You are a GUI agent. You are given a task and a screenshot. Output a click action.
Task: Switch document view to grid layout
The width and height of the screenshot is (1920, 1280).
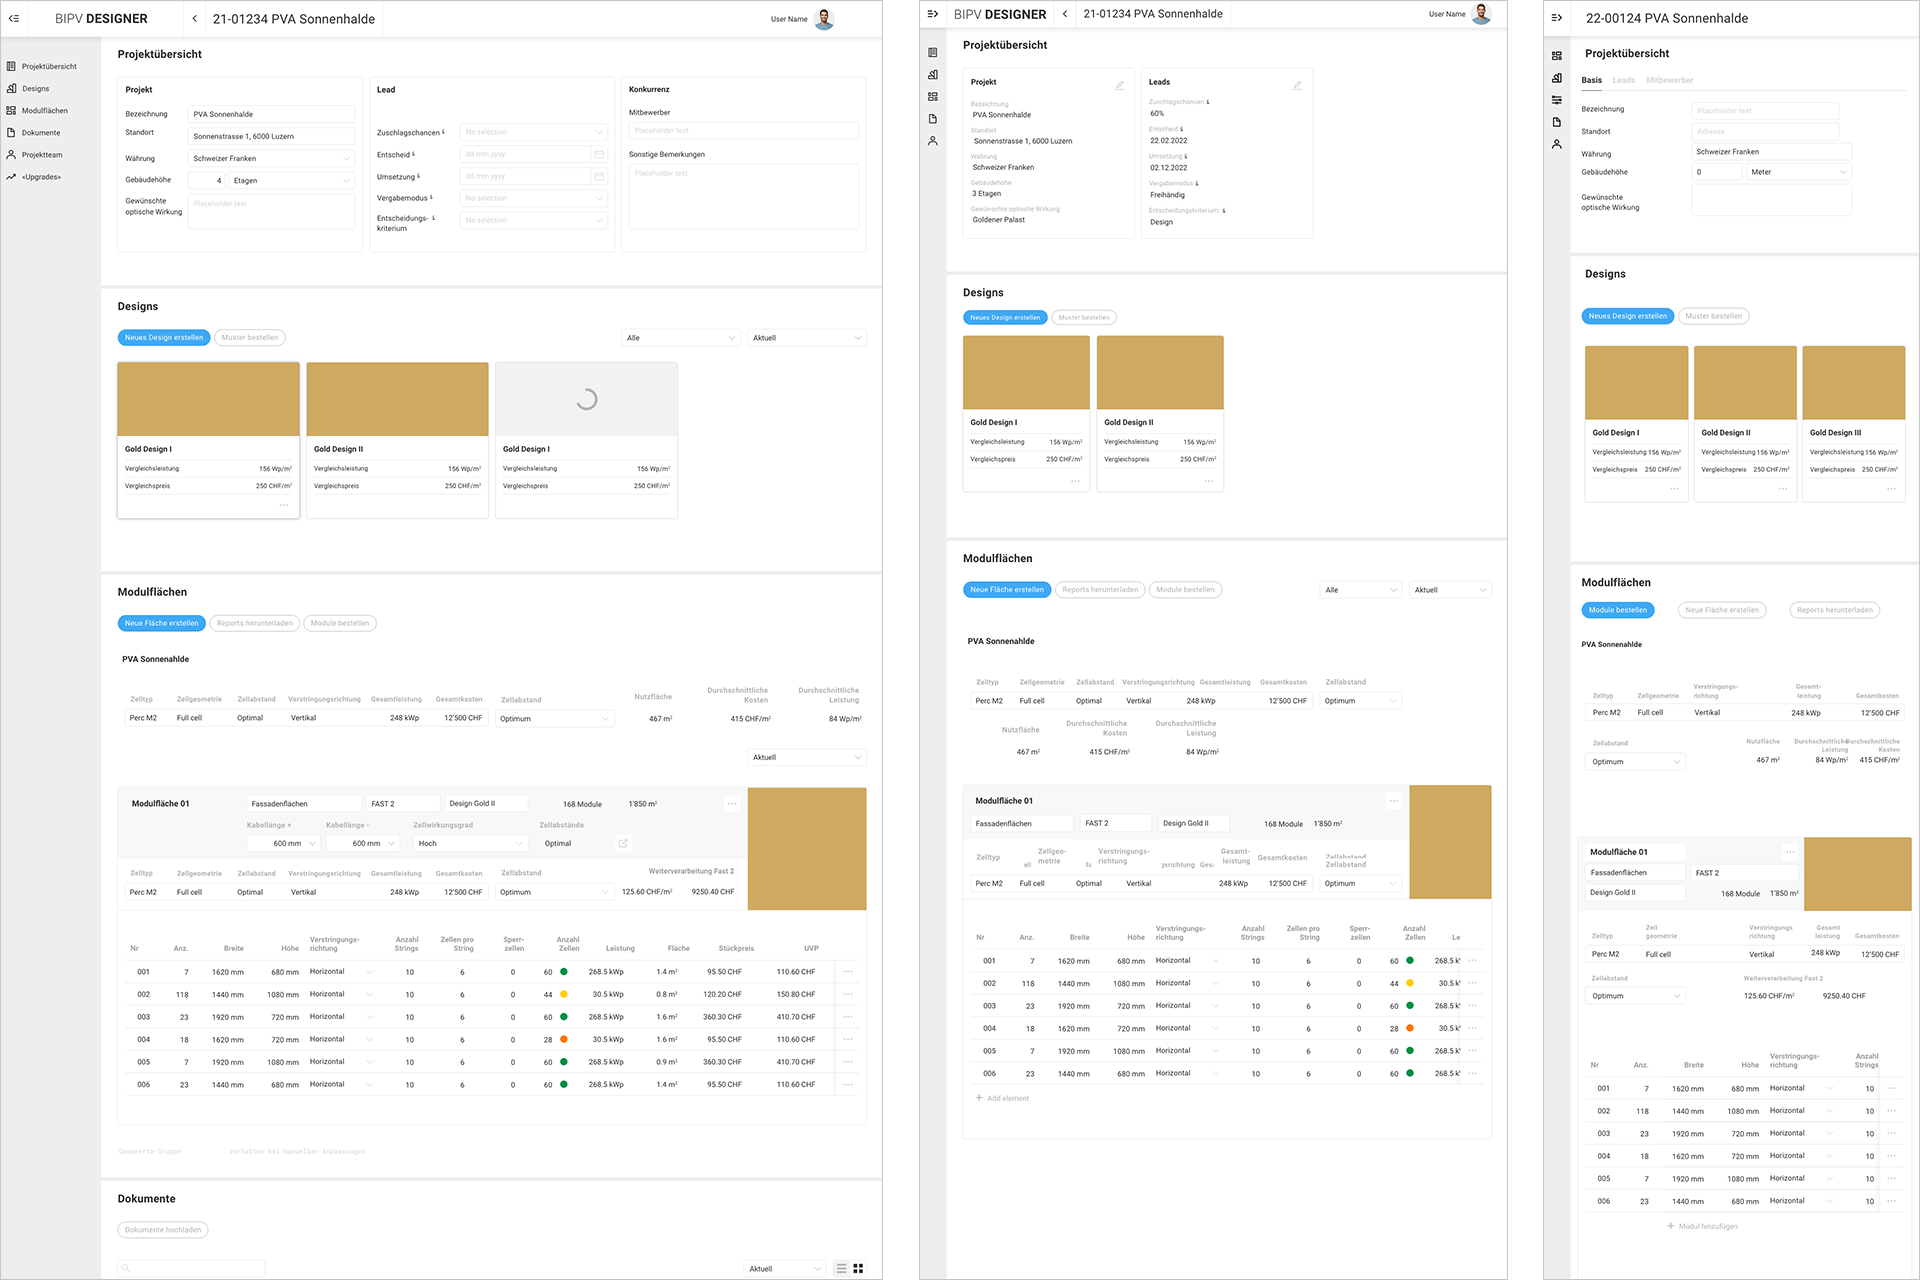(x=858, y=1268)
